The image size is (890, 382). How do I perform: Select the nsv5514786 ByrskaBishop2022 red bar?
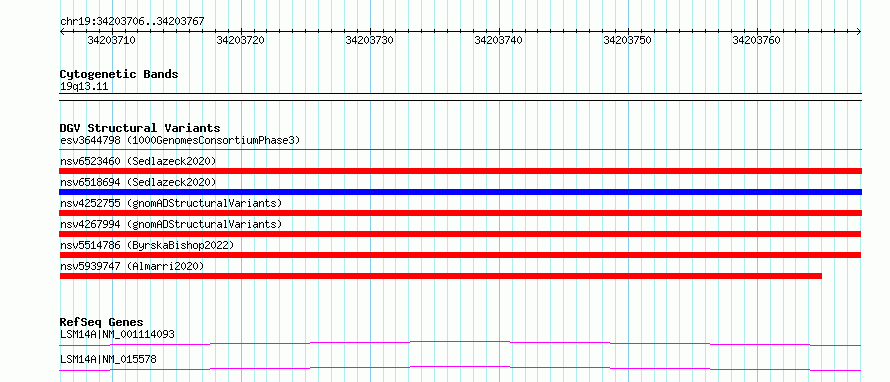point(460,255)
